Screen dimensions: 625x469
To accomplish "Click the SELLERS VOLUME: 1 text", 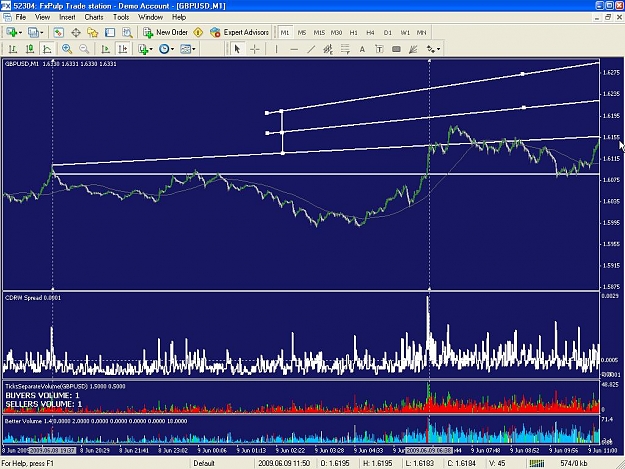I will click(x=43, y=404).
